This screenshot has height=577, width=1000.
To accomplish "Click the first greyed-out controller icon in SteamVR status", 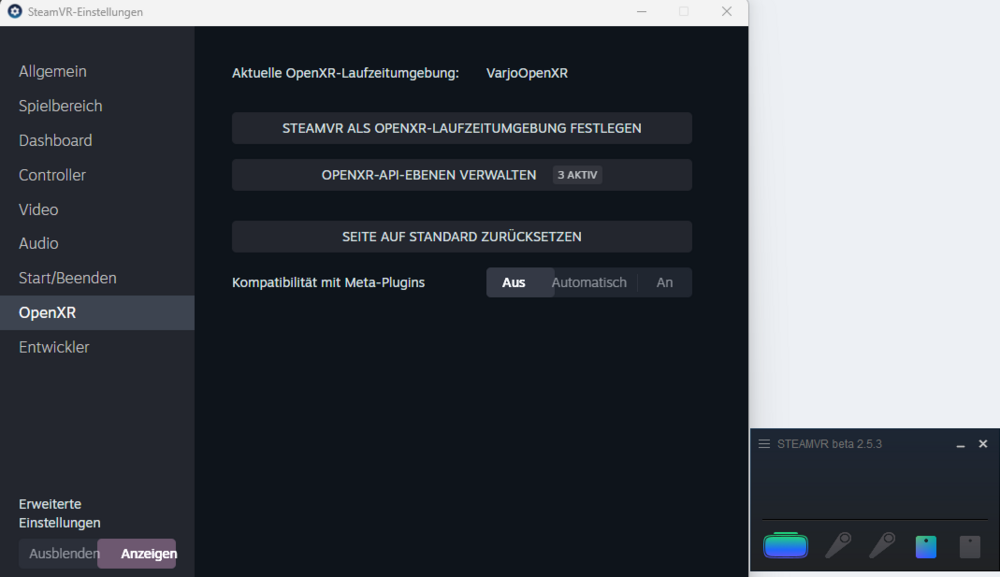I will tap(839, 546).
